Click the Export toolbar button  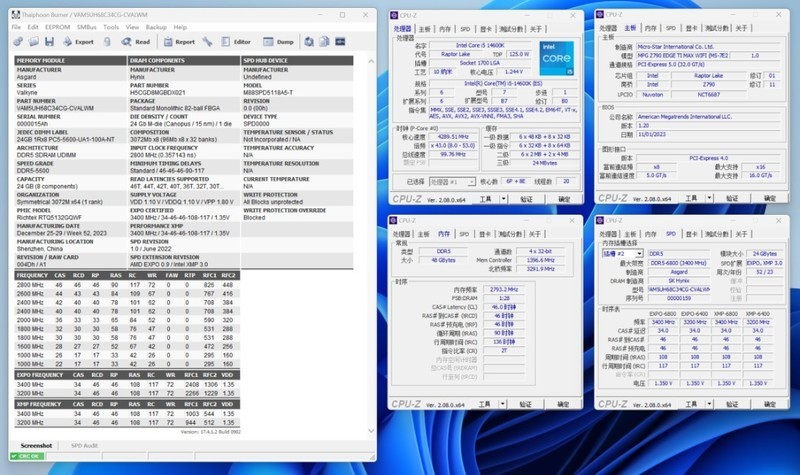coord(78,42)
